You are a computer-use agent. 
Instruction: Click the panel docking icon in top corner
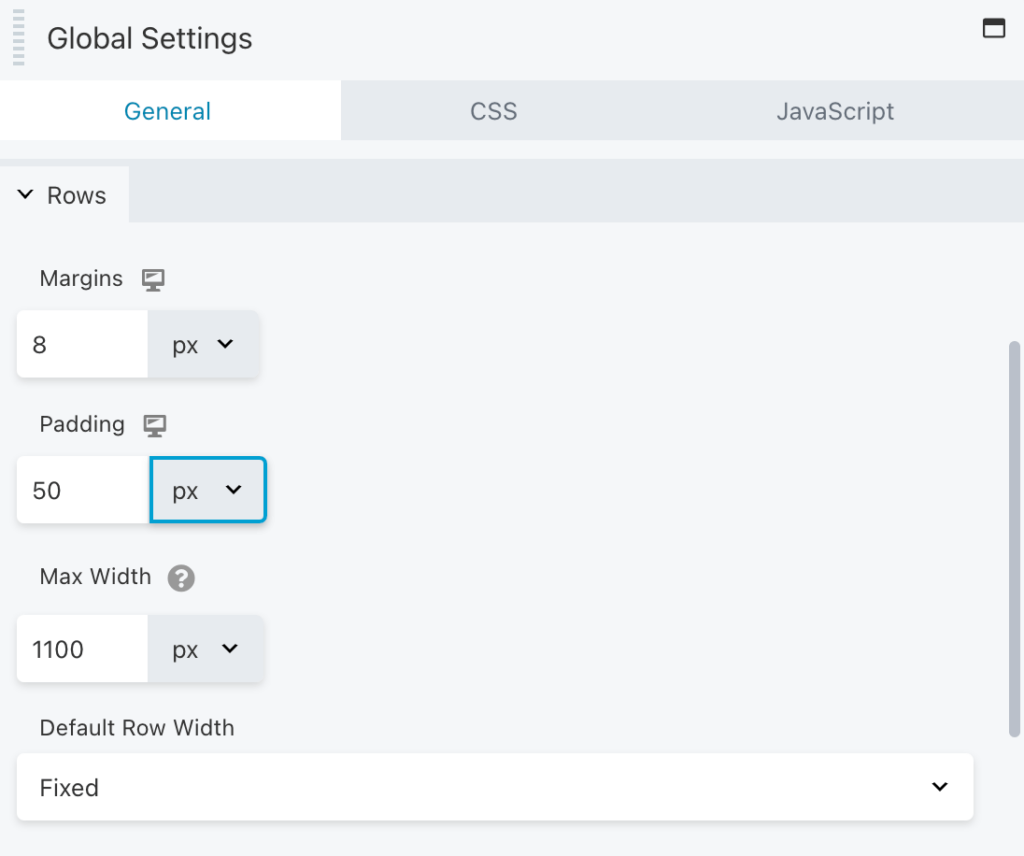[994, 28]
